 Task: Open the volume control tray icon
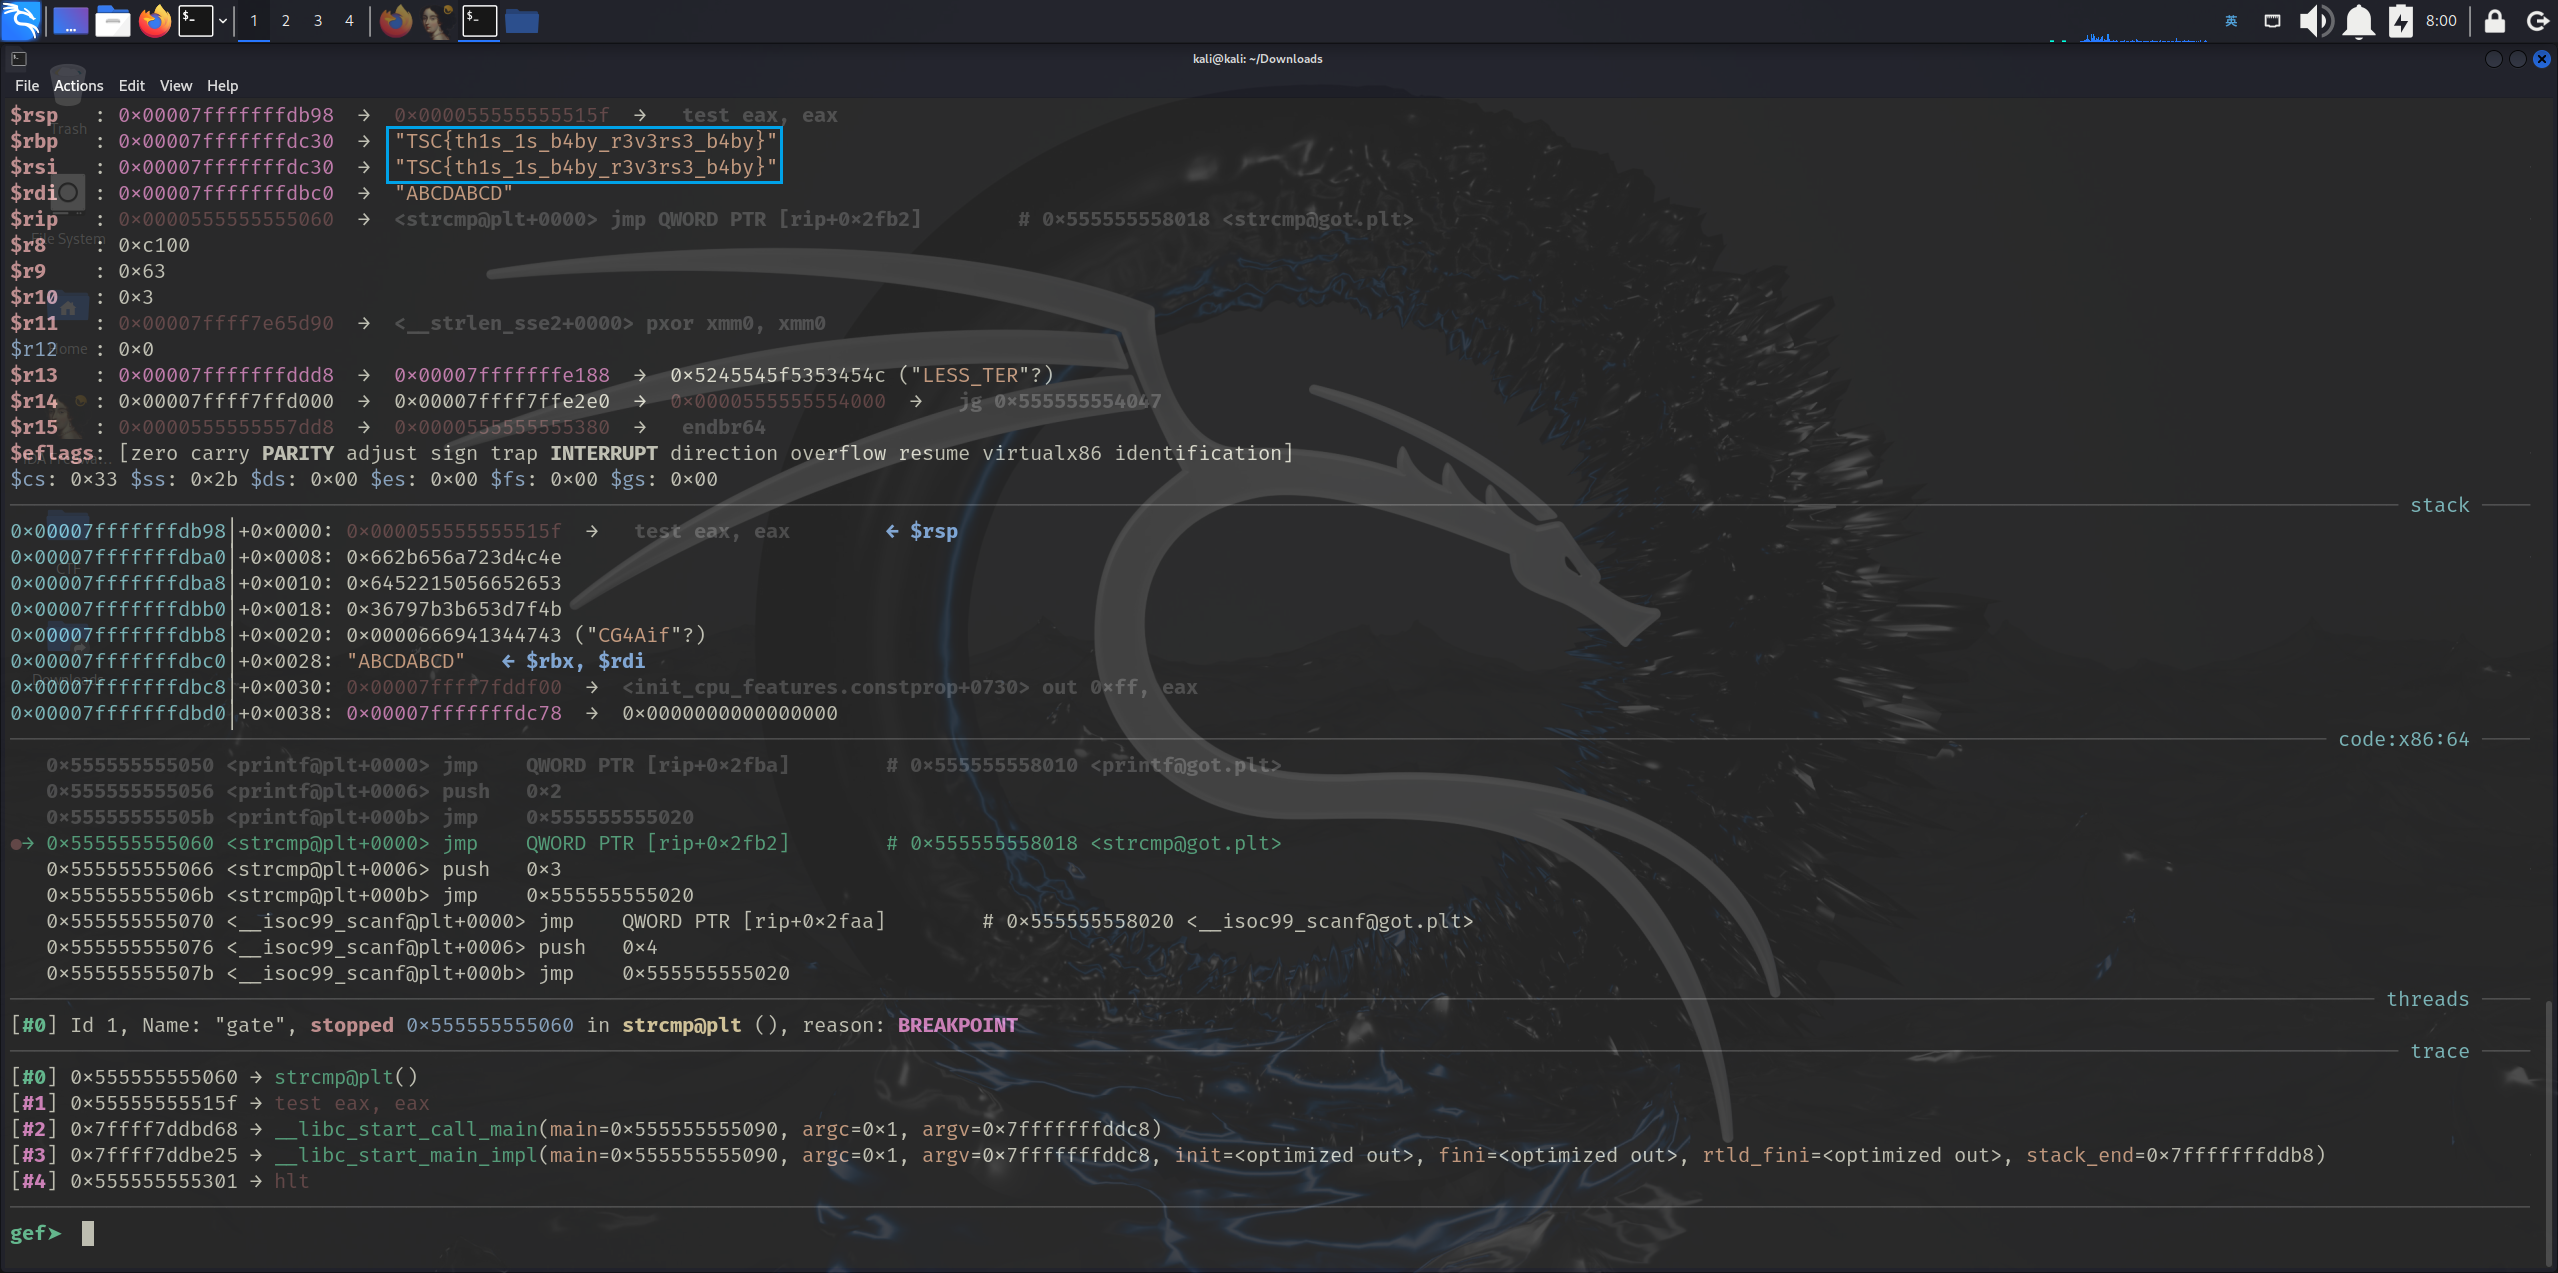pyautogui.click(x=2315, y=20)
